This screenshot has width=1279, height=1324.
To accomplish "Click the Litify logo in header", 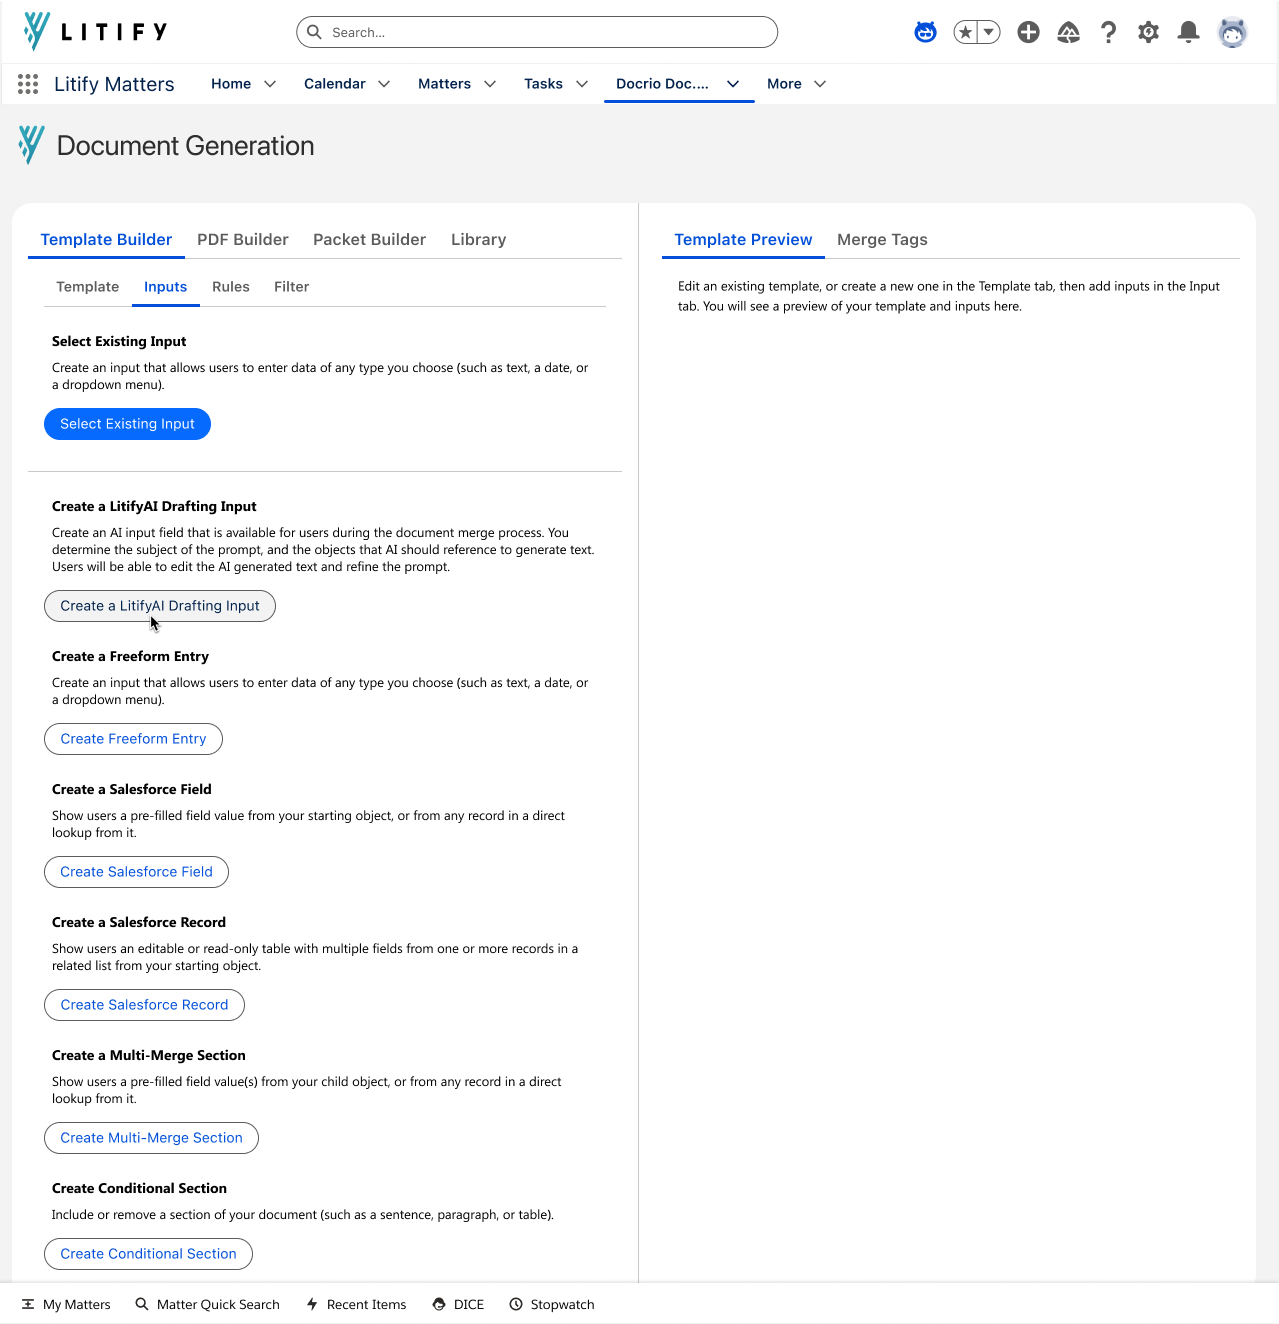I will 95,32.
